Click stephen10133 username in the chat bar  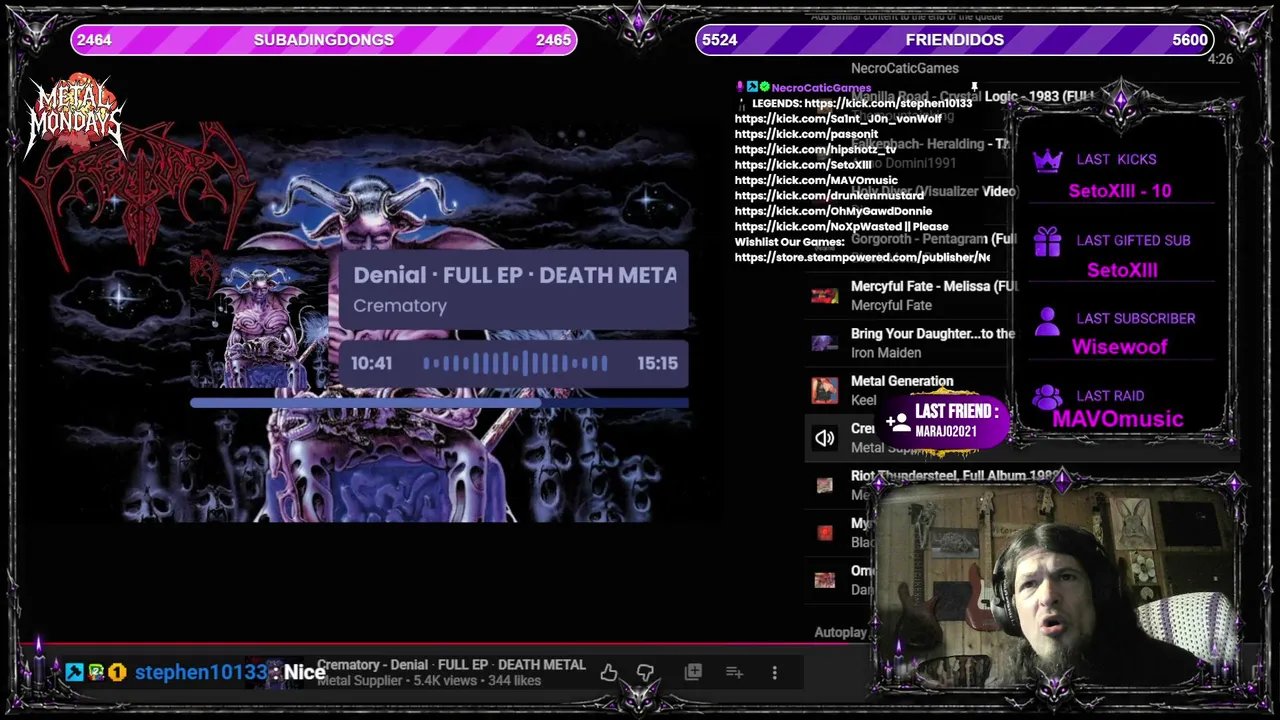pyautogui.click(x=201, y=672)
